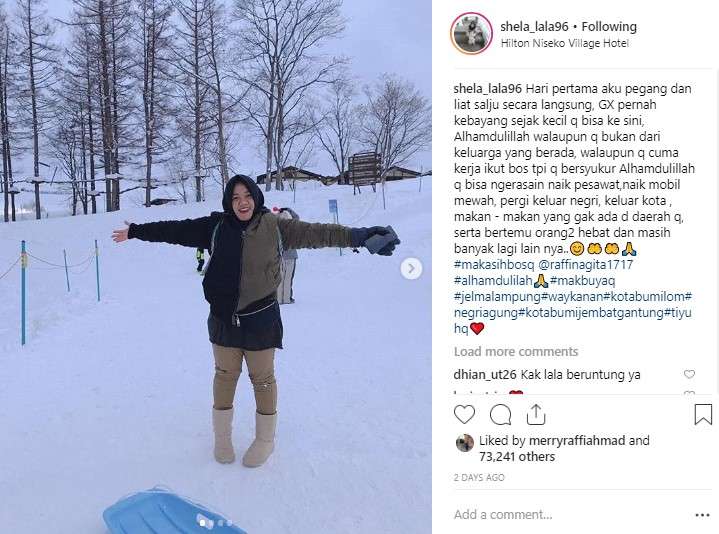
Task: Like dhian_ut26's comment
Action: point(689,374)
